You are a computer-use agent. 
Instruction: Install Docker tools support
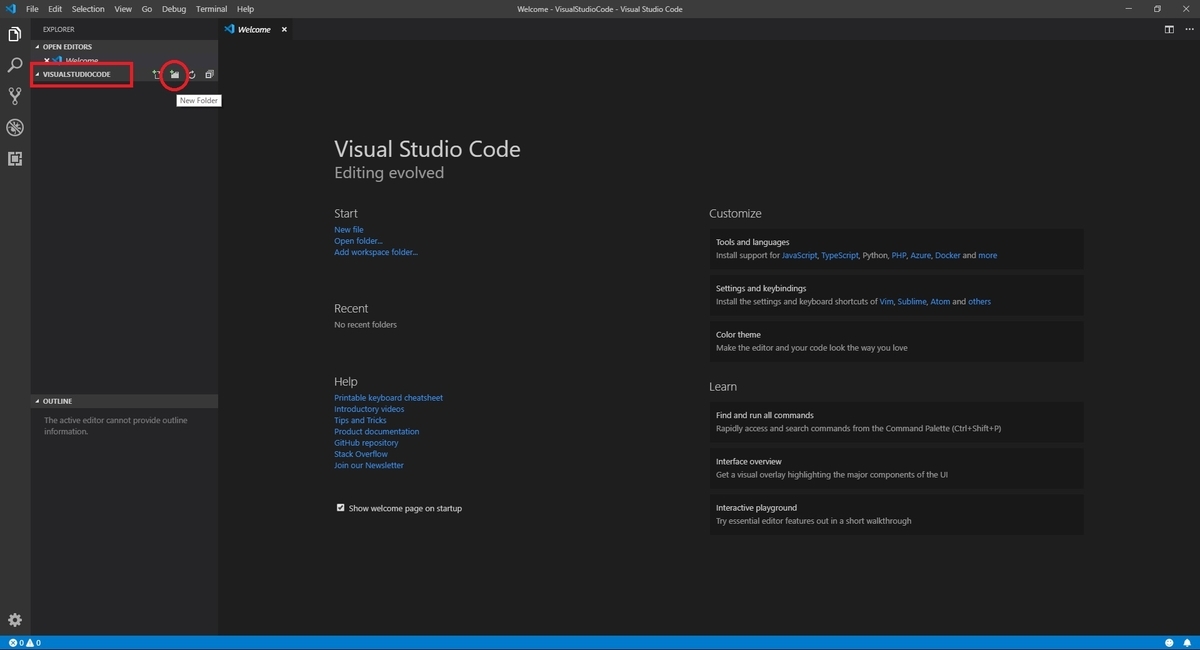point(948,256)
